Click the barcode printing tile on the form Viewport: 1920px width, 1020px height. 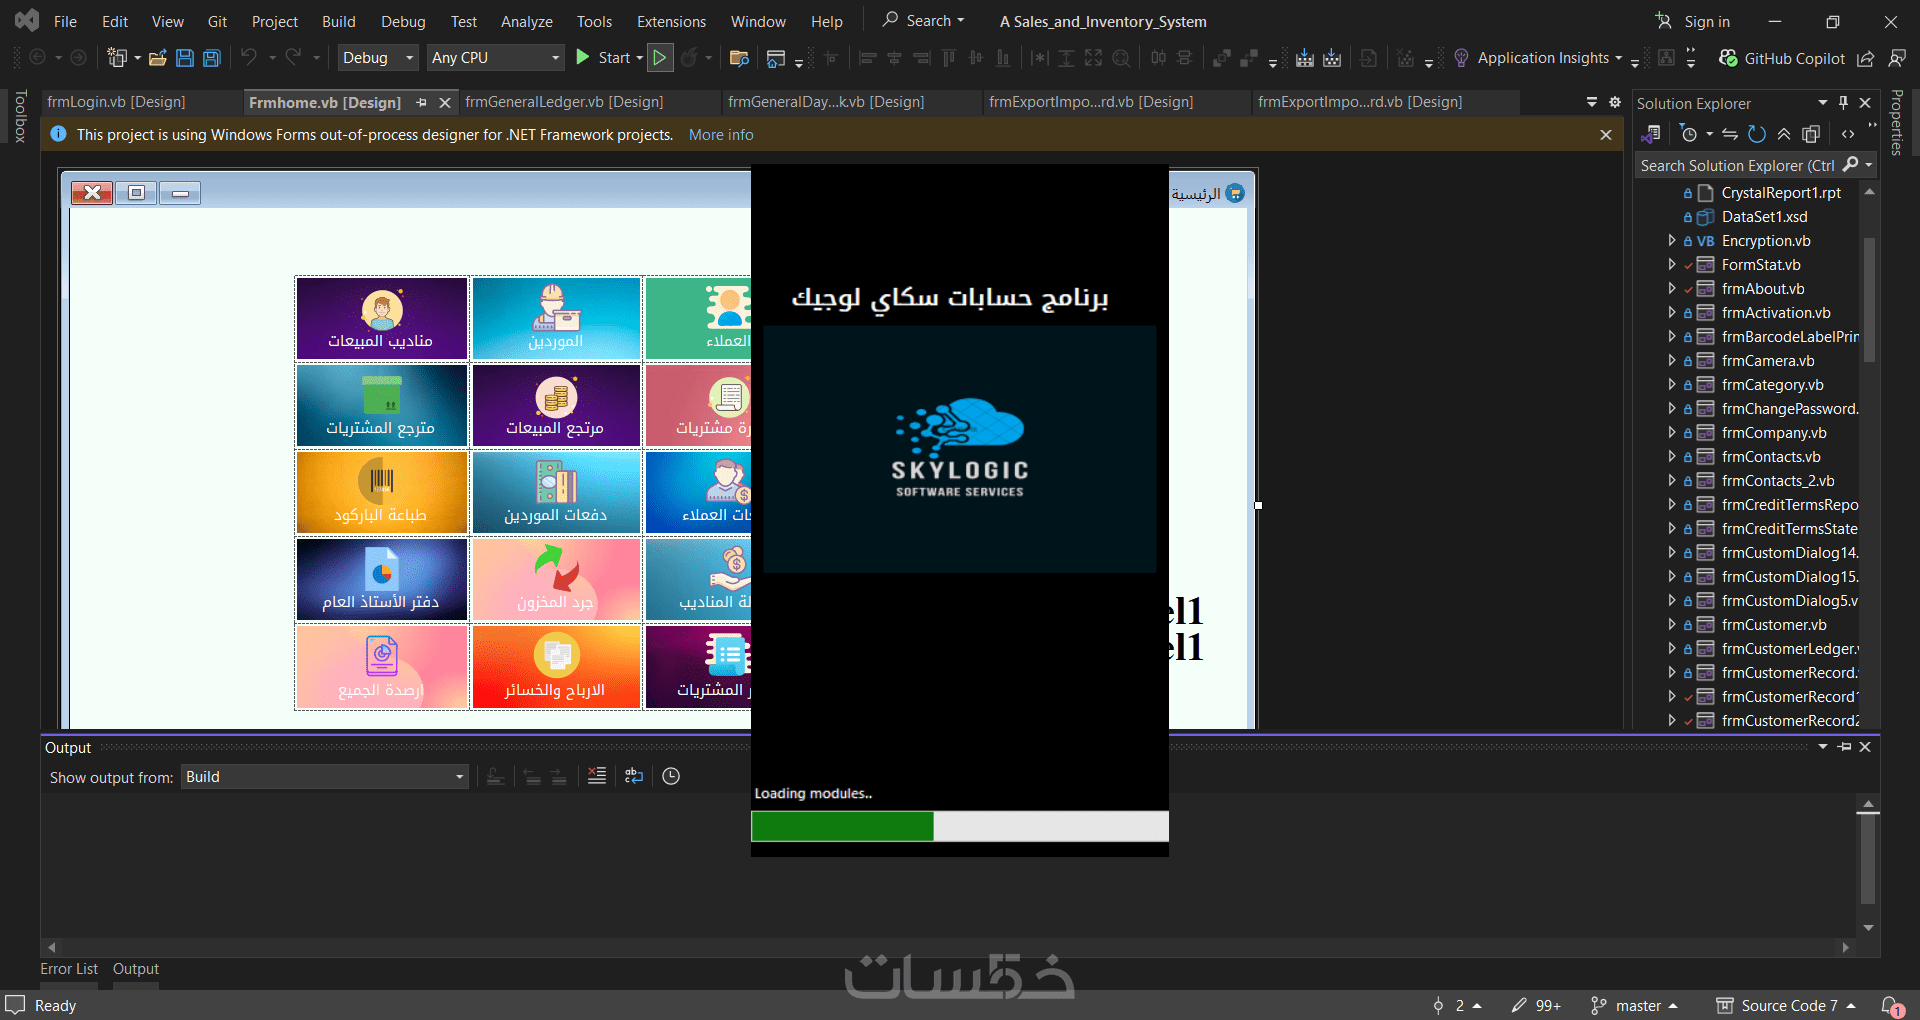coord(382,492)
